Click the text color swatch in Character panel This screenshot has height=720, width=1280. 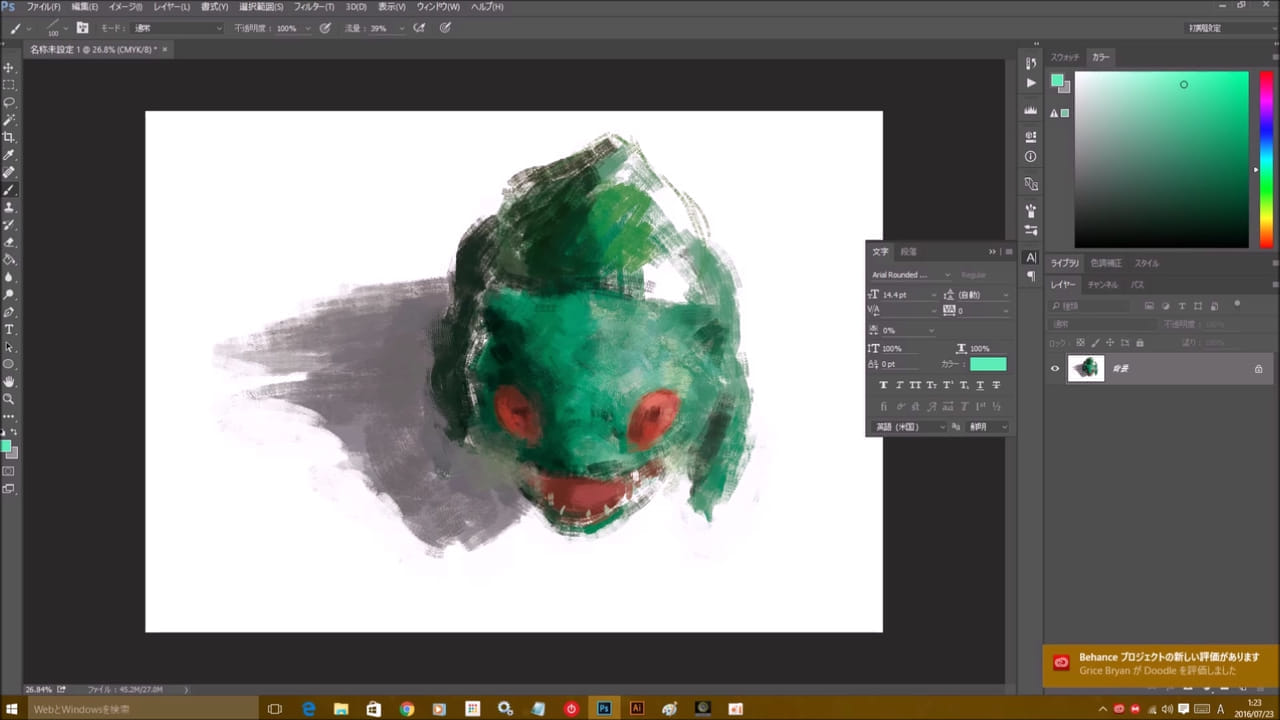[988, 365]
